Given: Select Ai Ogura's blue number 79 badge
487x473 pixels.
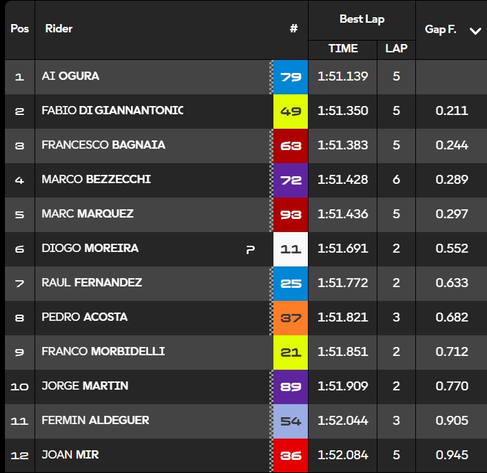Looking at the screenshot, I should tap(291, 77).
